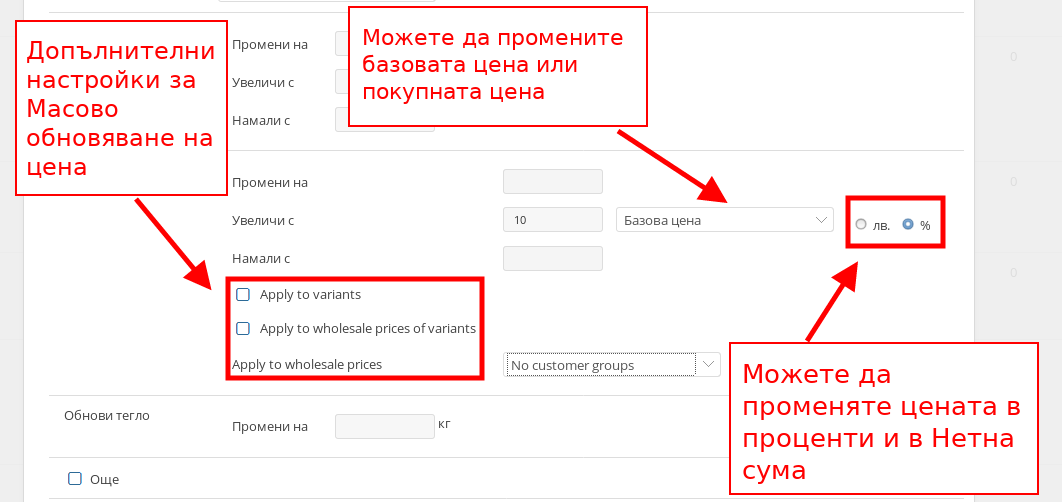Image resolution: width=1062 pixels, height=502 pixels.
Task: Click the Намали с field below the 10 value
Action: tap(552, 258)
